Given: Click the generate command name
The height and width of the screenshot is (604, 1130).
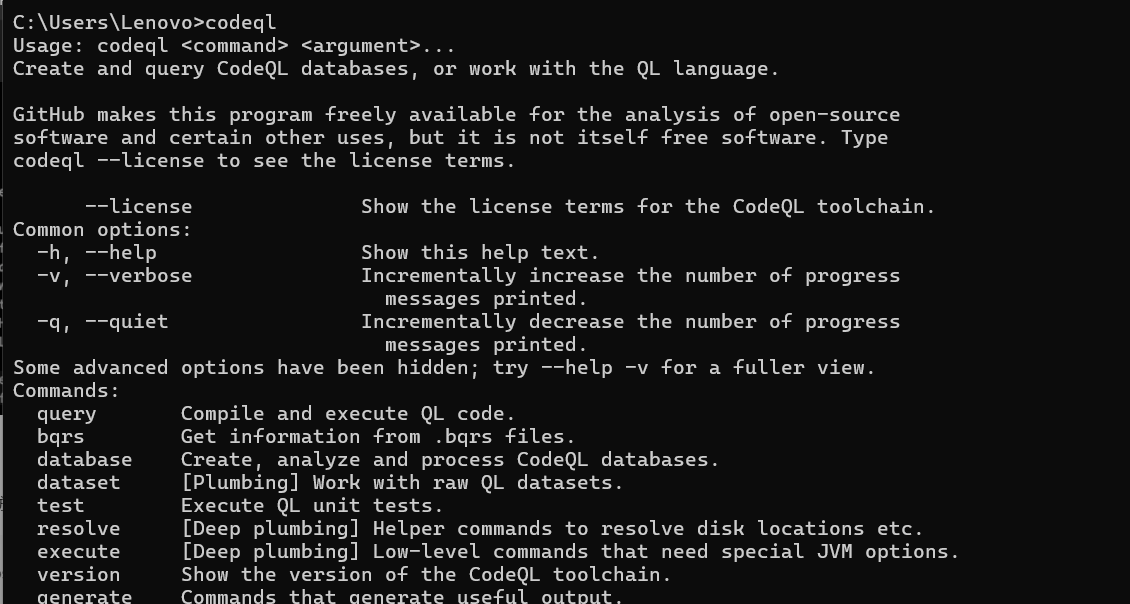Looking at the screenshot, I should click(84, 597).
